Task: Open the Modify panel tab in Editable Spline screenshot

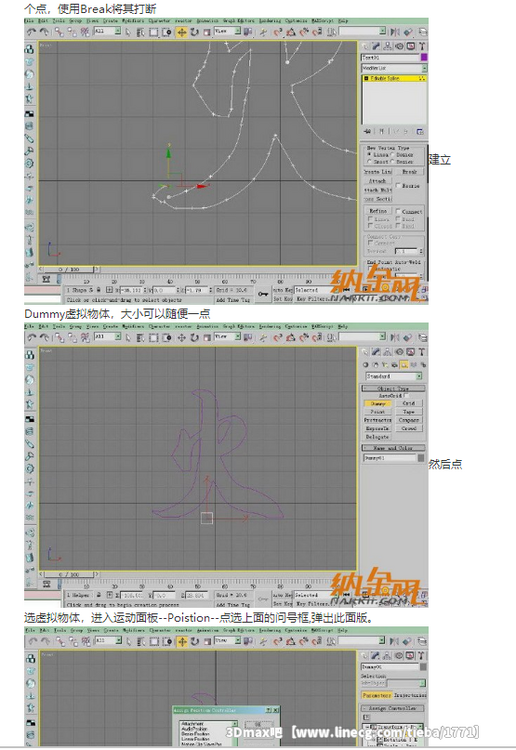Action: [x=376, y=46]
